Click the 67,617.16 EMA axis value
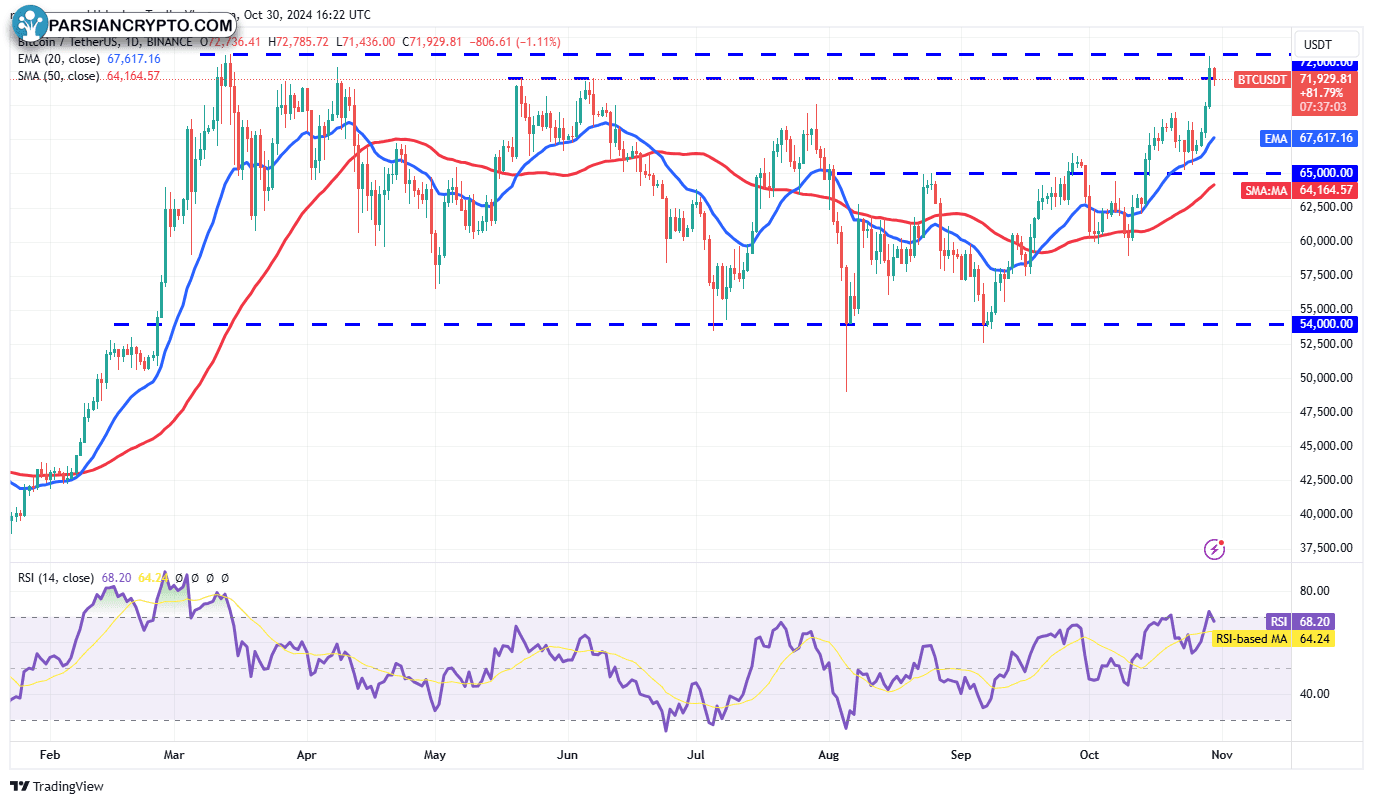 [x=1326, y=139]
